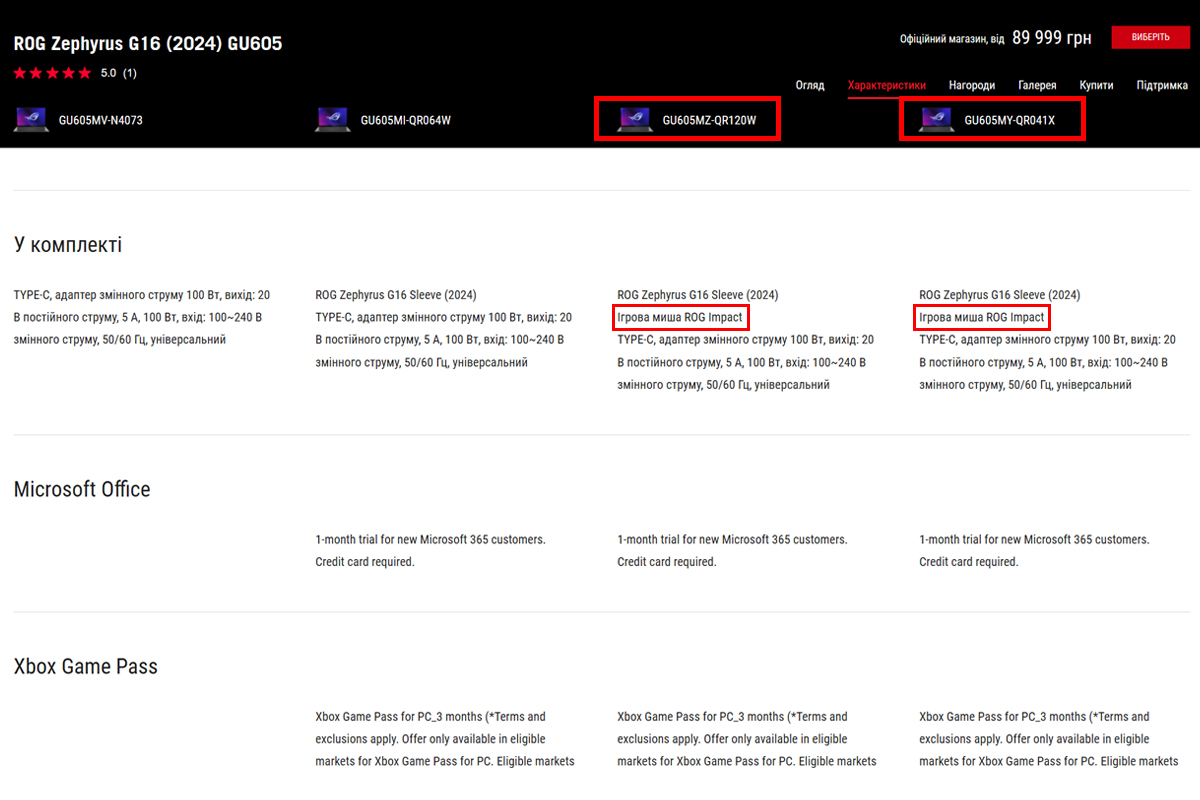Go to the Підтримка tab
The width and height of the screenshot is (1200, 800).
[x=1162, y=86]
